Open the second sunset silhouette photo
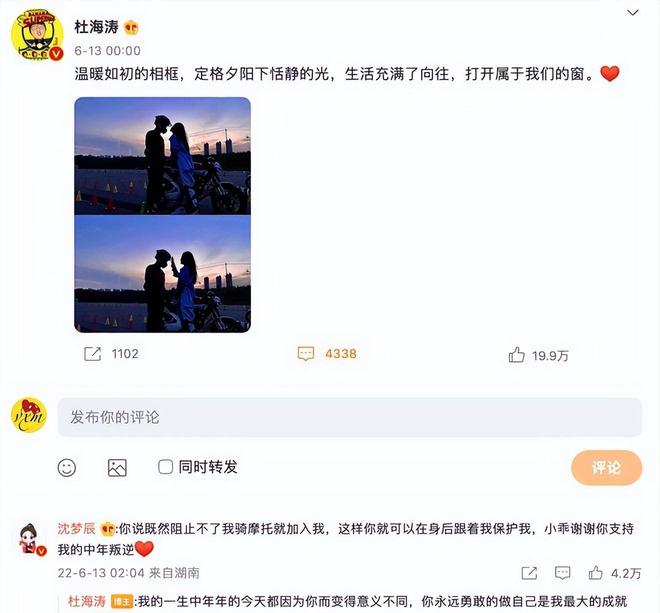The image size is (660, 613). (162, 274)
